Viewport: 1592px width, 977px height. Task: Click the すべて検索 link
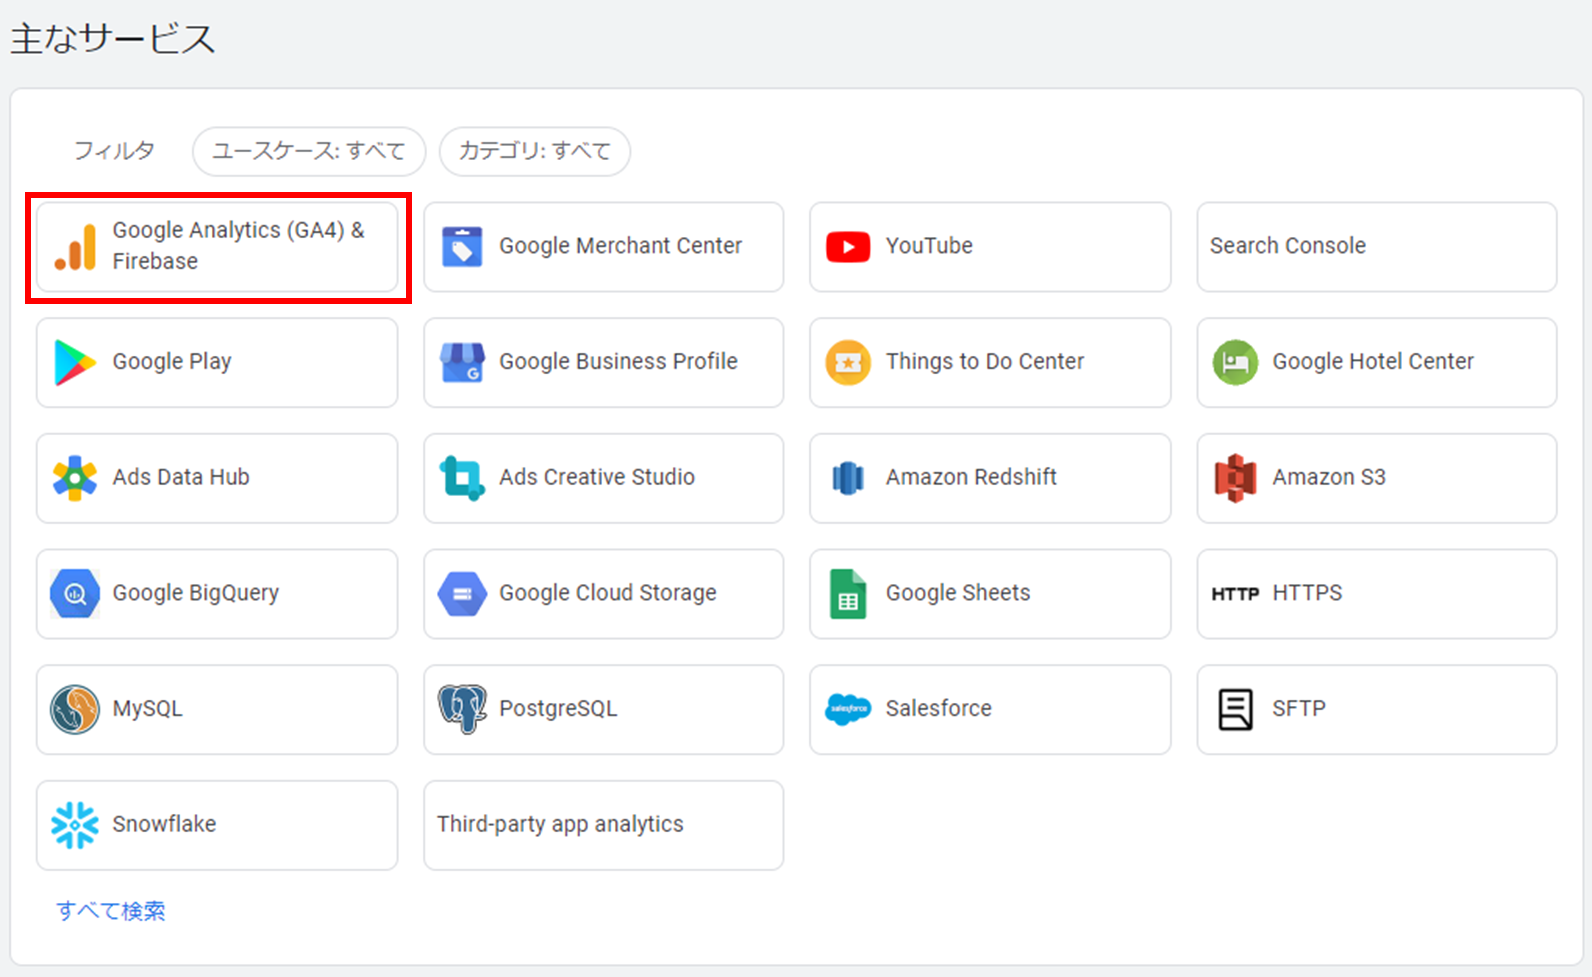[111, 911]
